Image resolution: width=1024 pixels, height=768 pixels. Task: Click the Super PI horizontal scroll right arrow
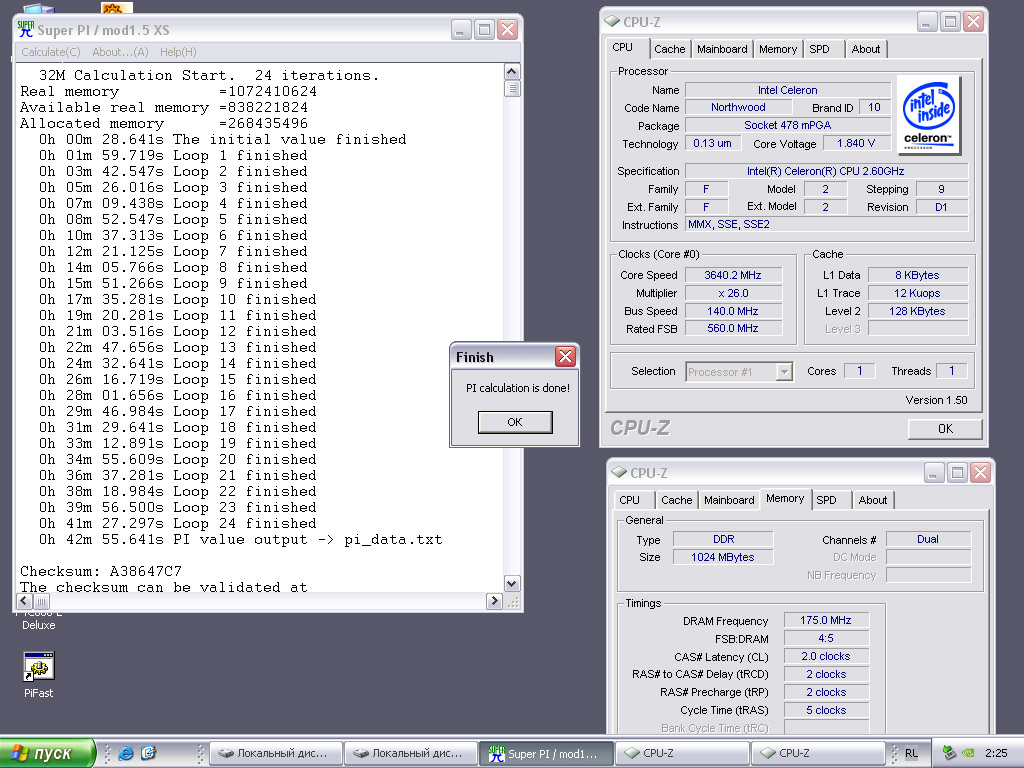494,601
